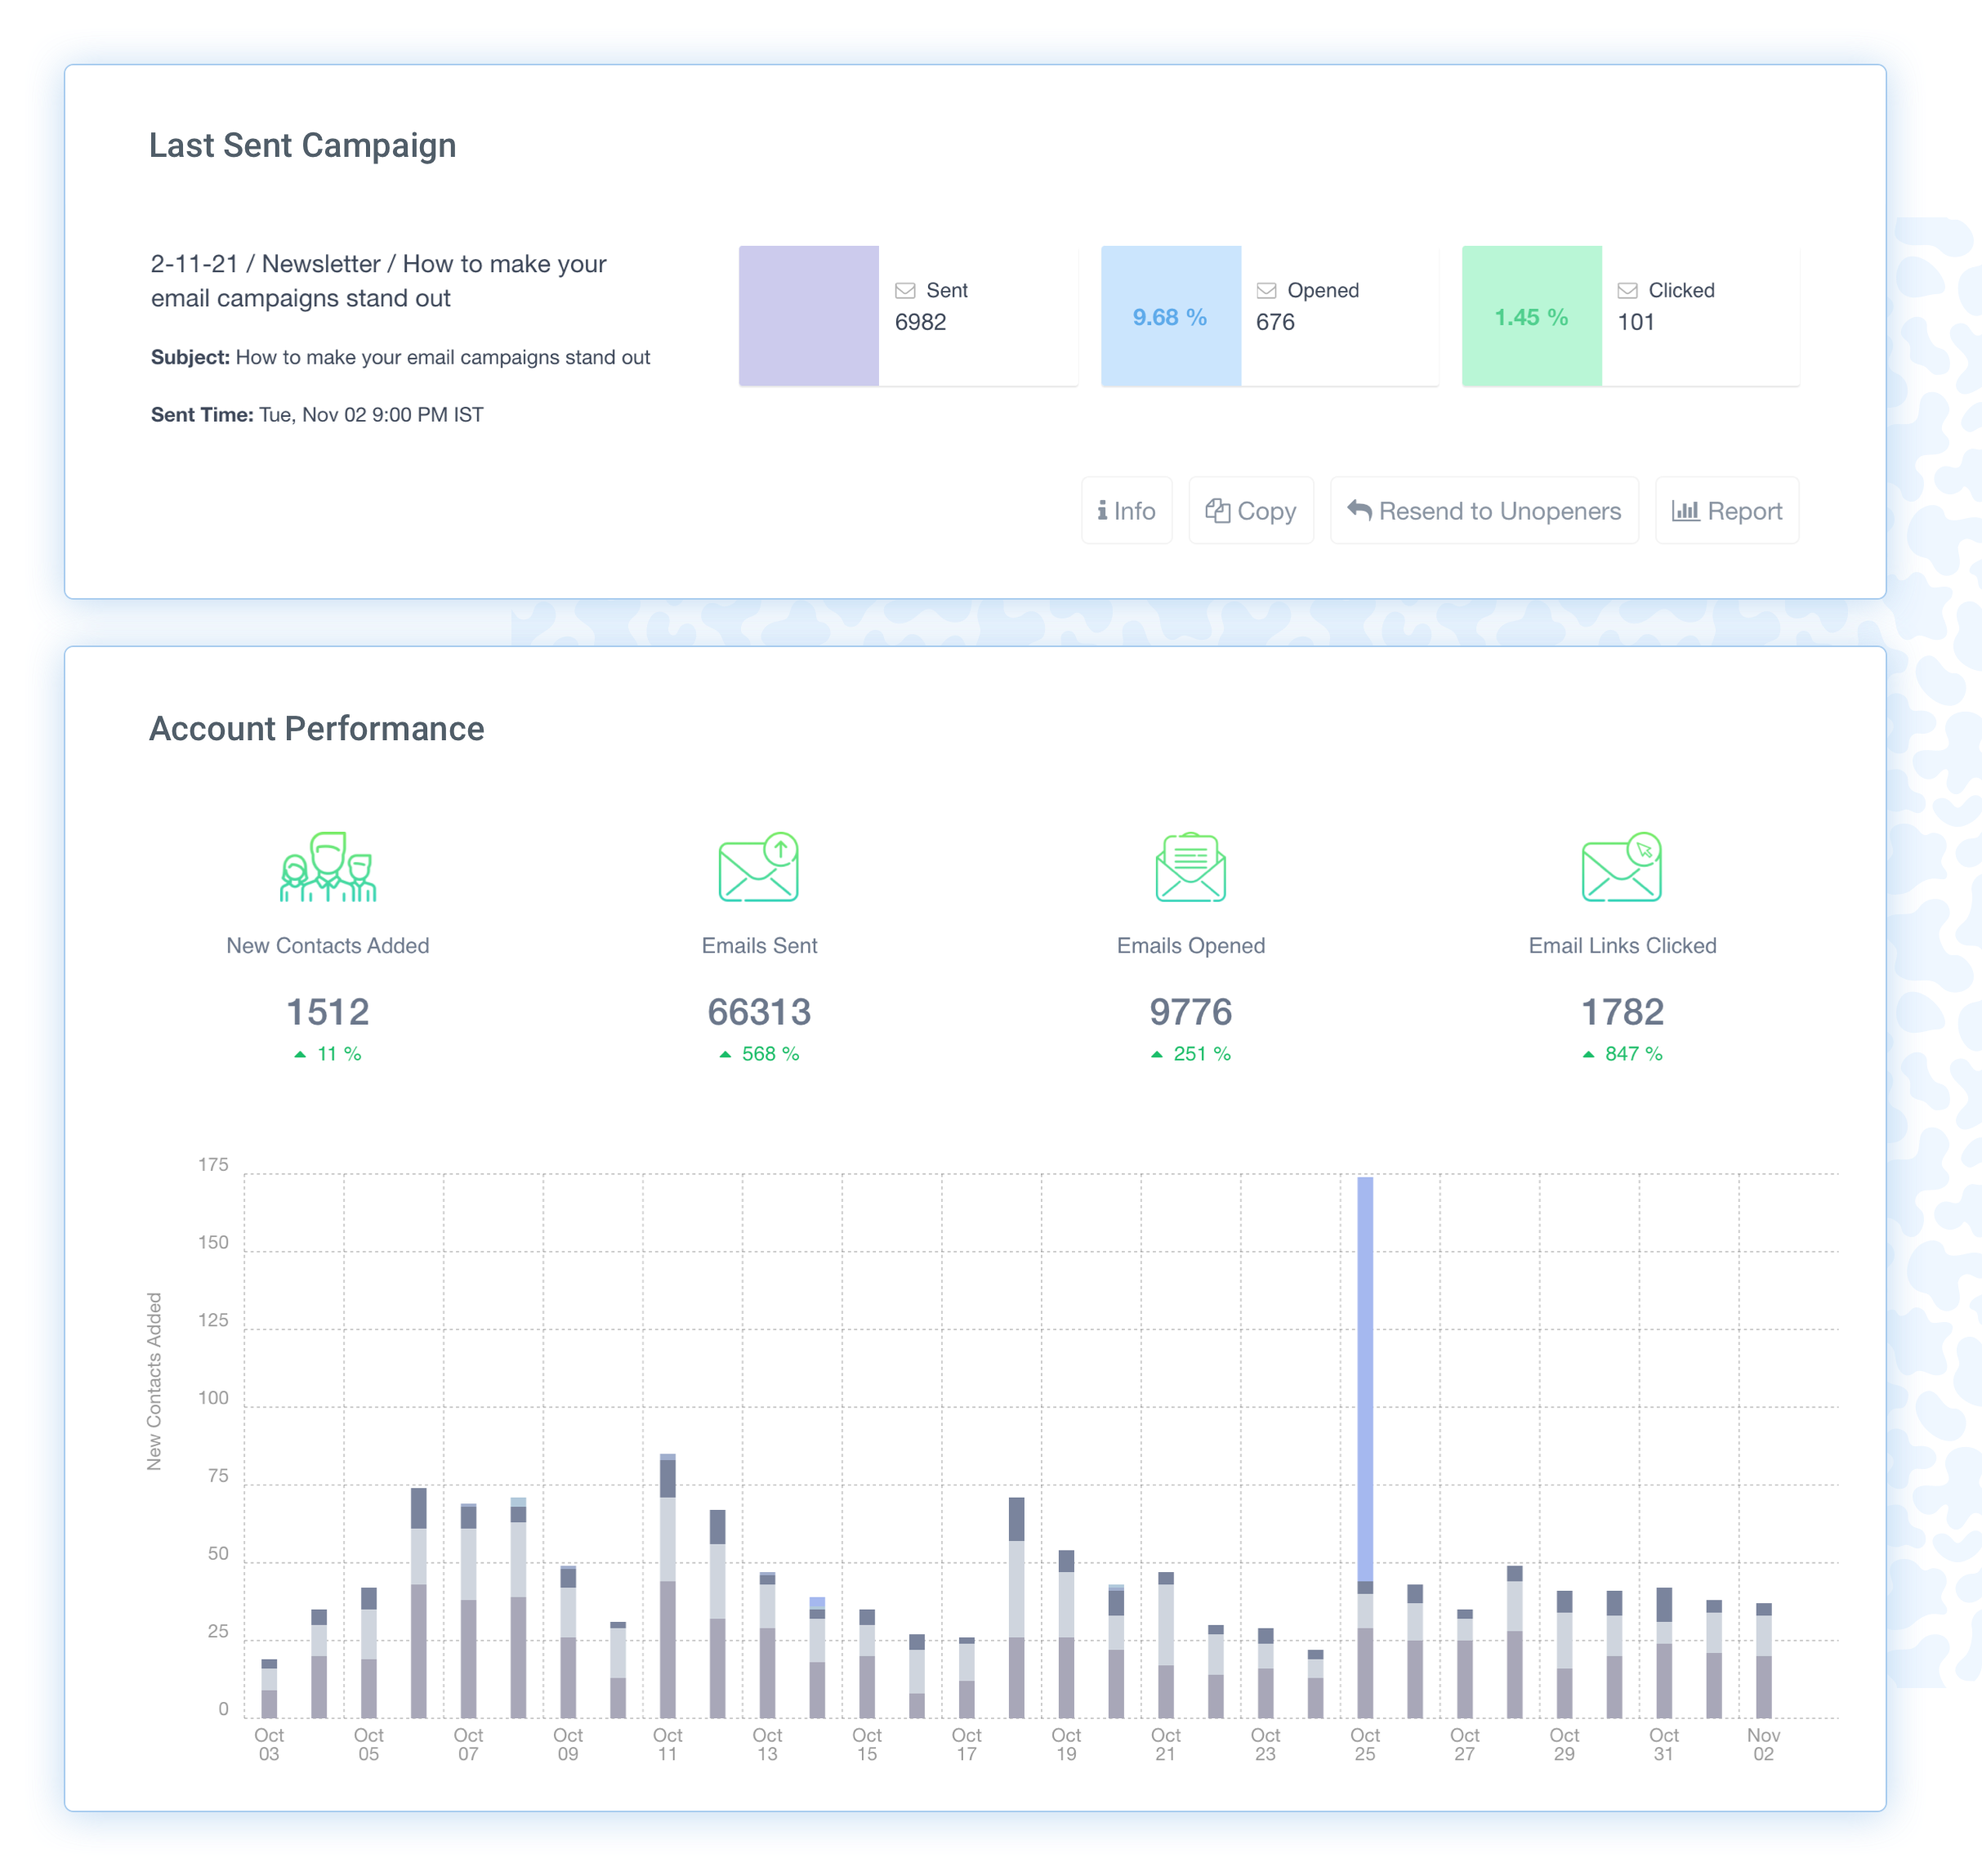Click the Sent Time line
Viewport: 1982px width, 1876px height.
tap(317, 415)
